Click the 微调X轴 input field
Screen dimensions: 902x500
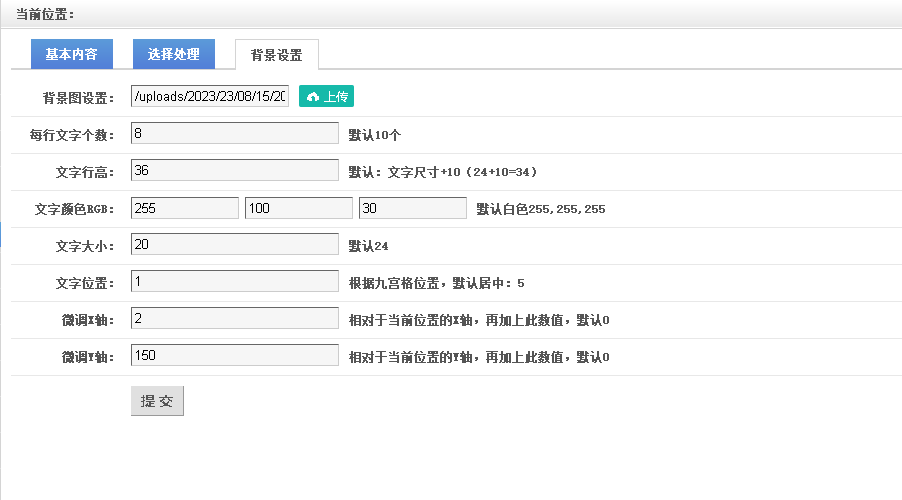pos(235,318)
